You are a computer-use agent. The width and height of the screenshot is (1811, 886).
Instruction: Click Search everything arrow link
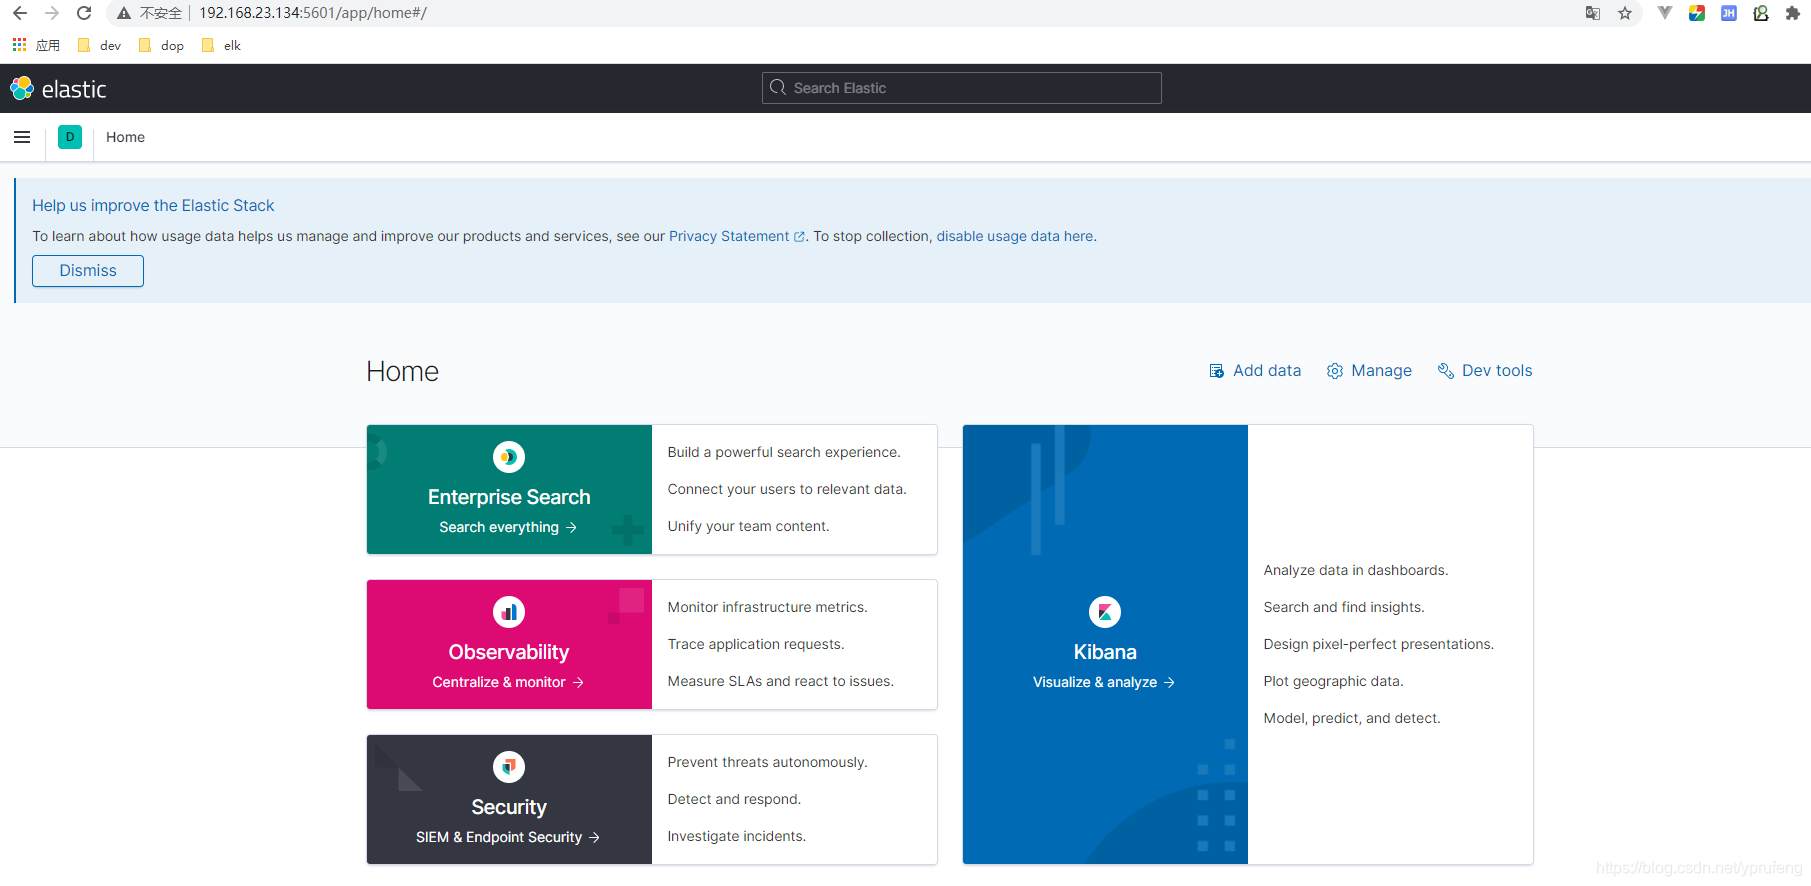508,527
